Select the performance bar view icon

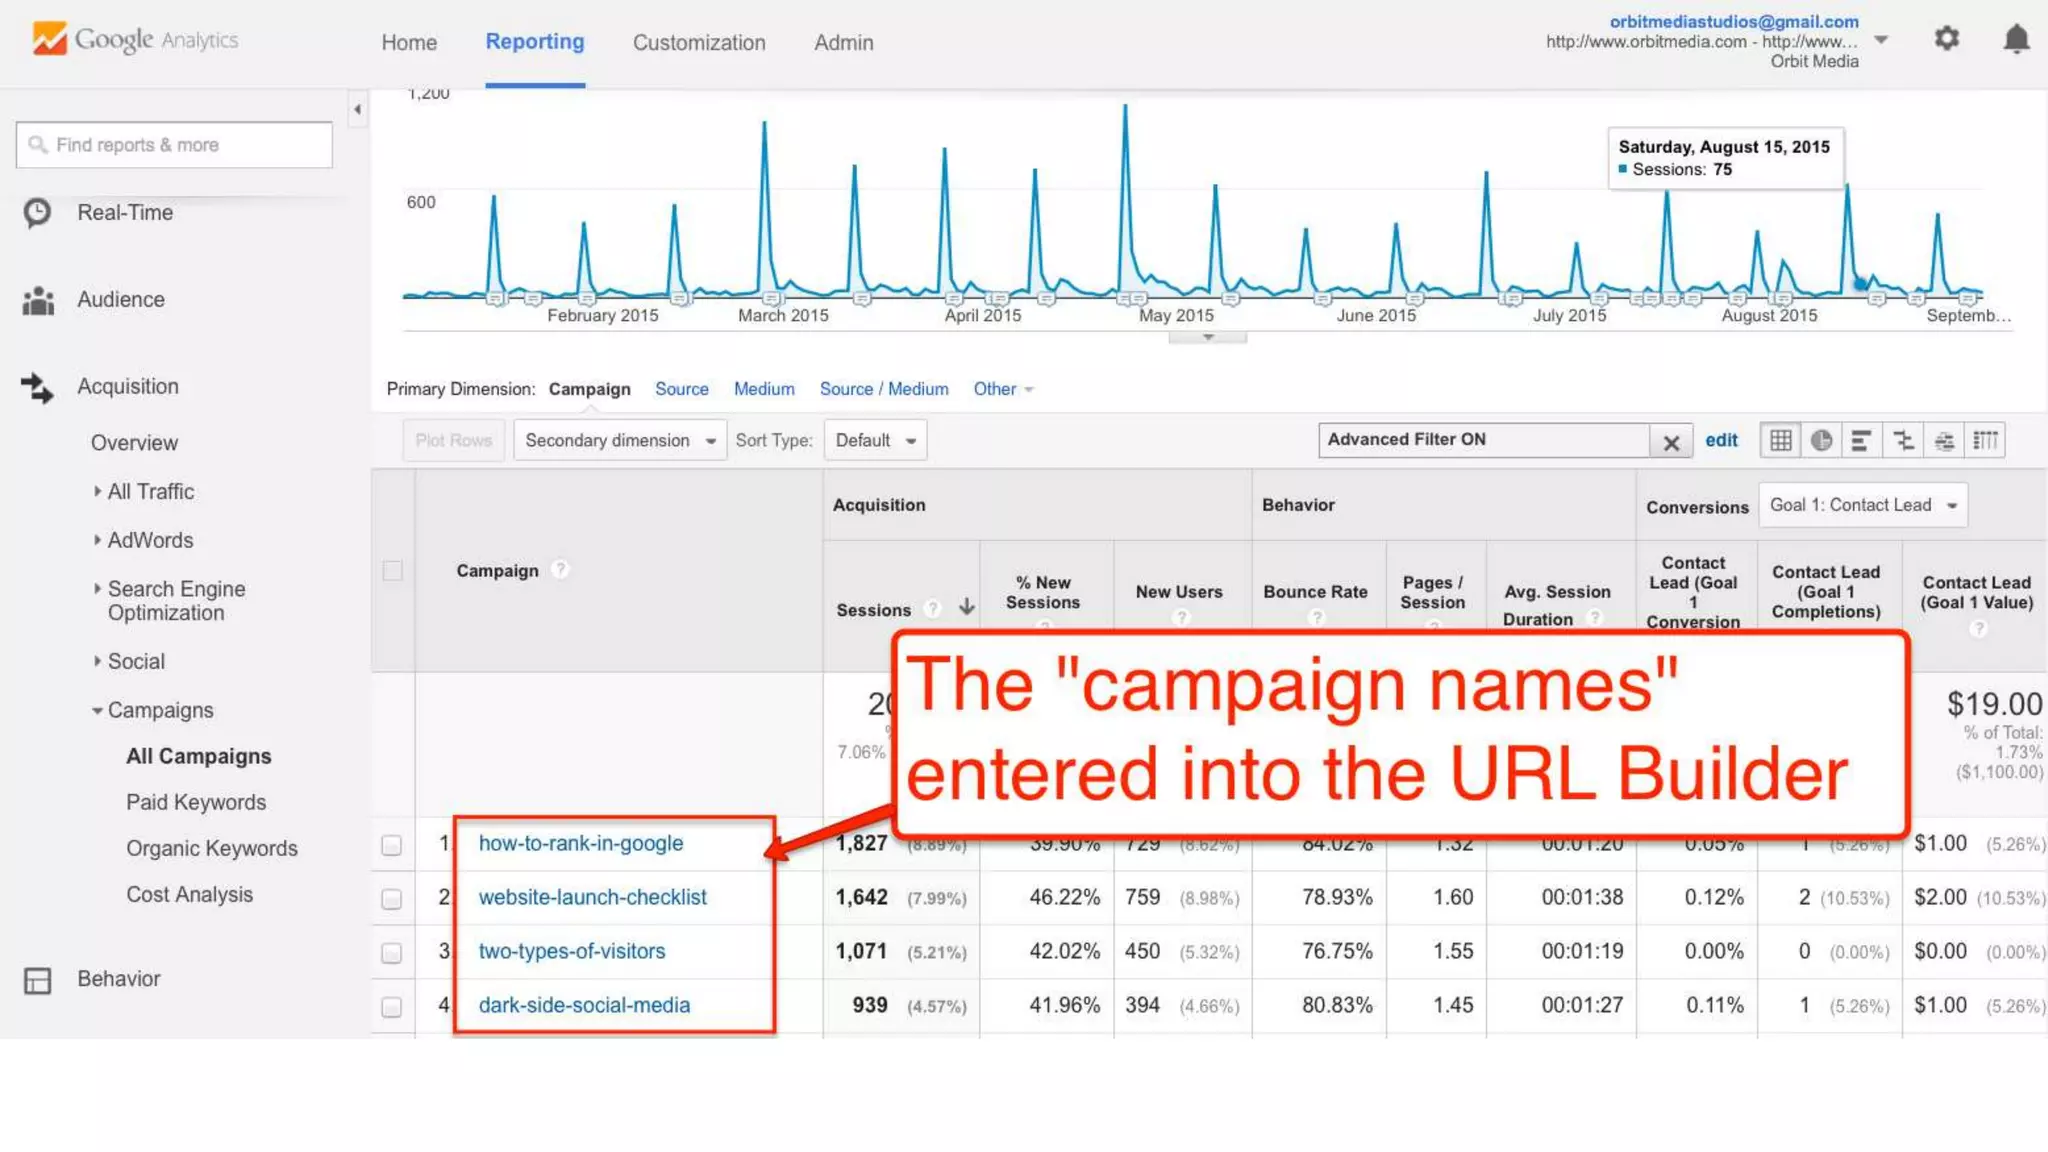pos(1861,440)
